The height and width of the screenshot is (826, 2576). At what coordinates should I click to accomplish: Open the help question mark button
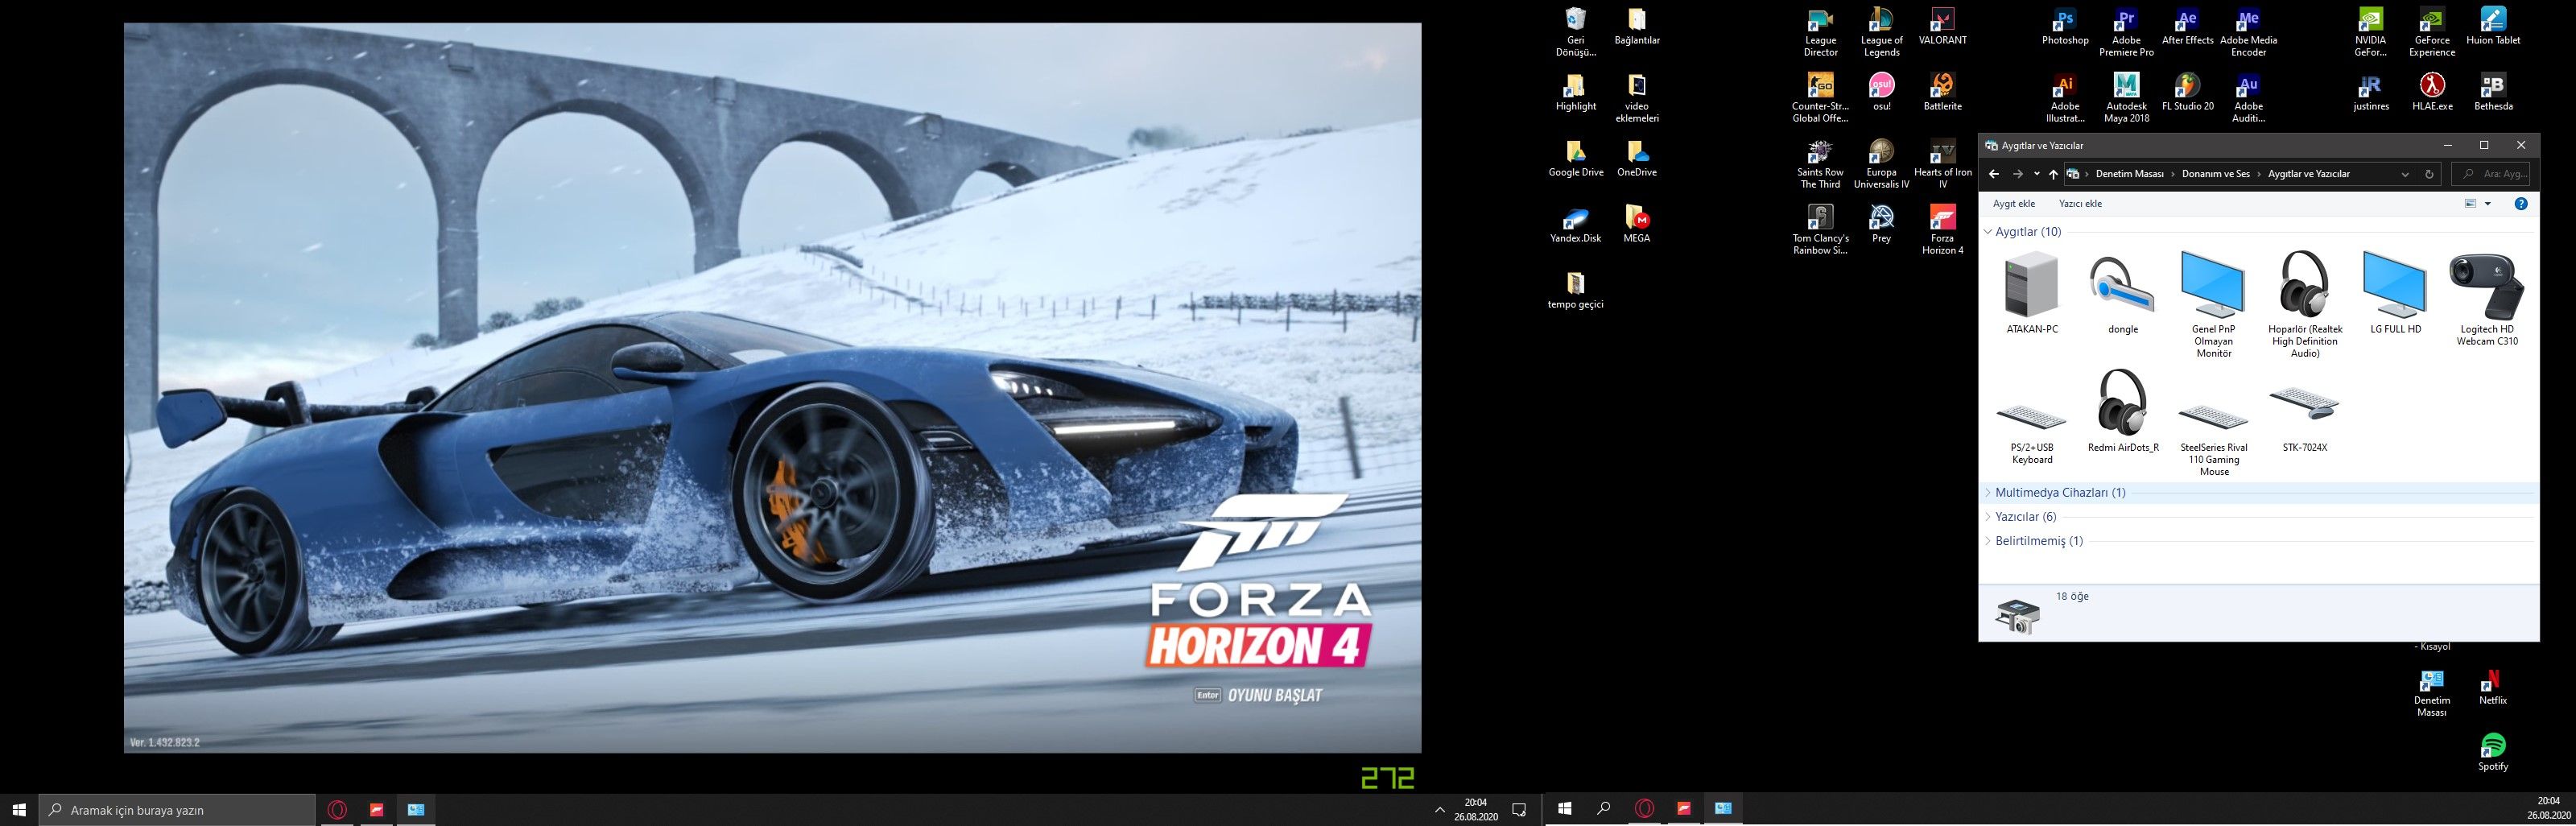(x=2521, y=204)
